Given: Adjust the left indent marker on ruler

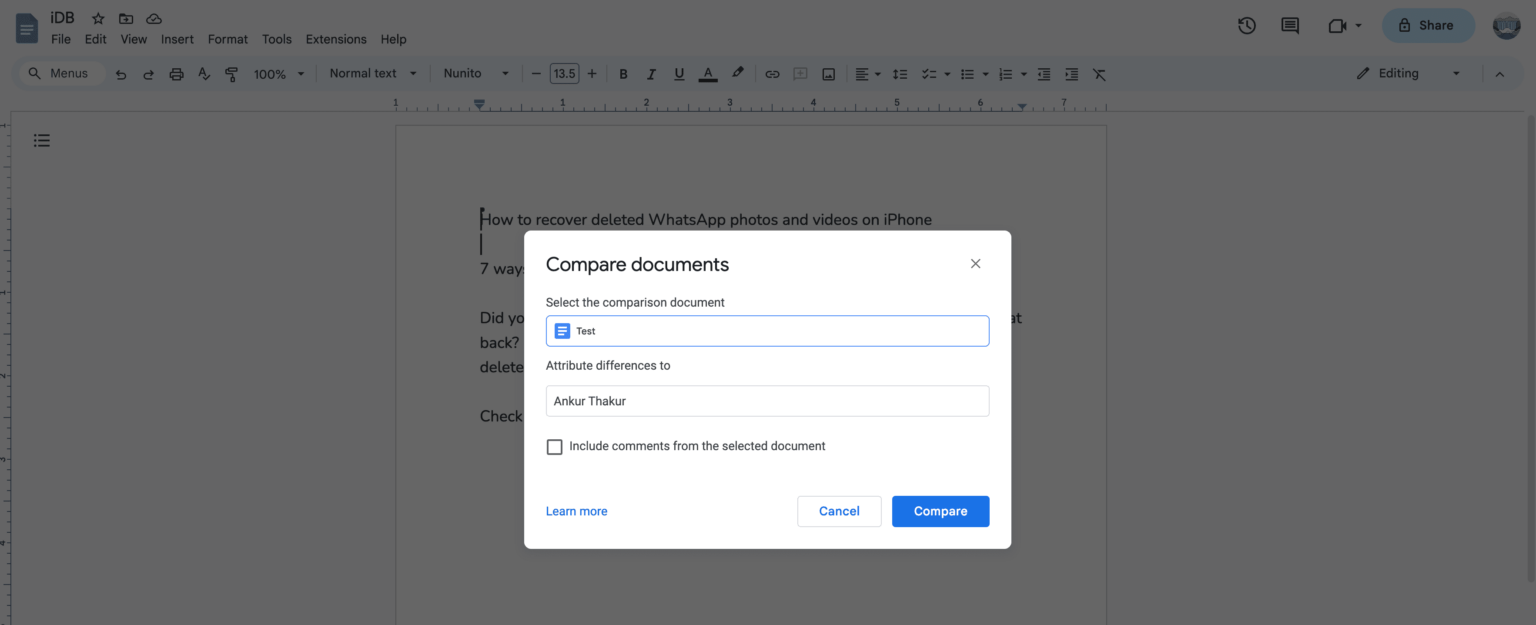Looking at the screenshot, I should 480,104.
